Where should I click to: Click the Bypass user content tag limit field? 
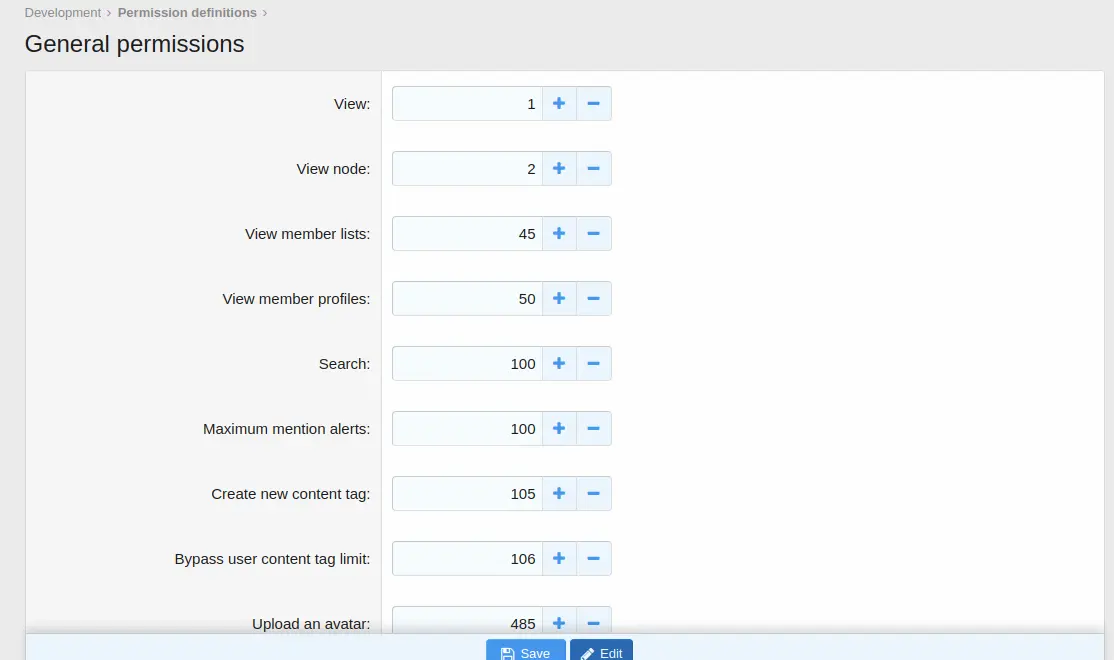pos(467,559)
